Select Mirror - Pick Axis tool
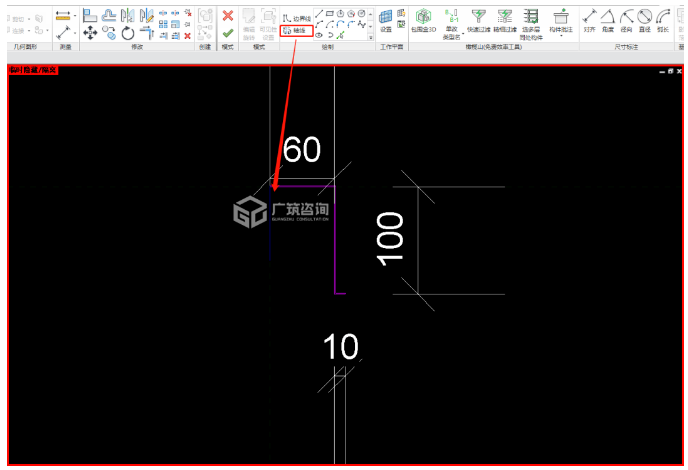The width and height of the screenshot is (688, 470). (x=128, y=15)
